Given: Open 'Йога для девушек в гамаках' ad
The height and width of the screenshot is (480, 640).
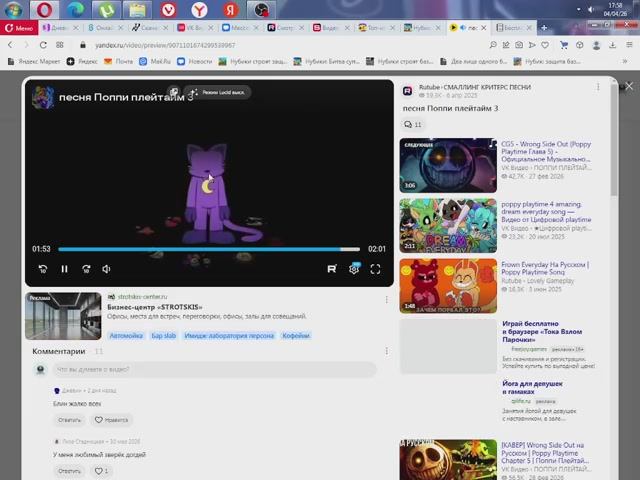Looking at the screenshot, I should [532, 387].
